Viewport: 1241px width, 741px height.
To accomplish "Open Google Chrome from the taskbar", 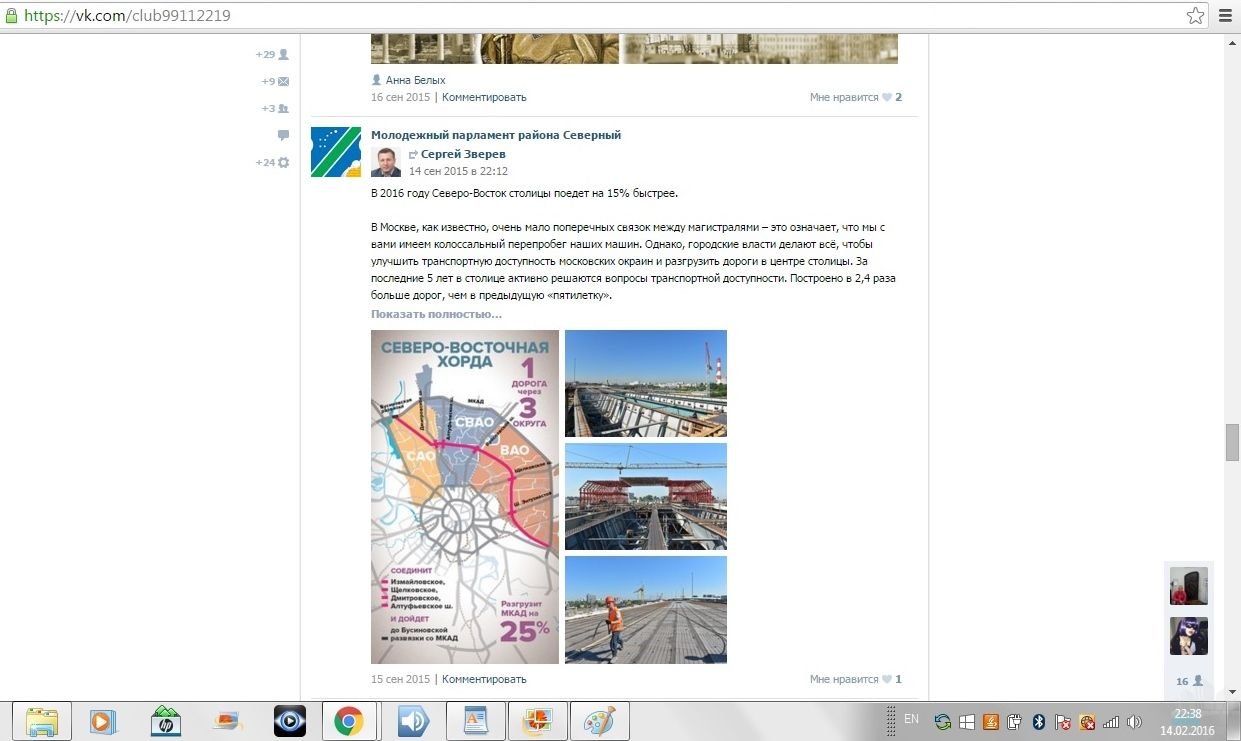I will 349,721.
